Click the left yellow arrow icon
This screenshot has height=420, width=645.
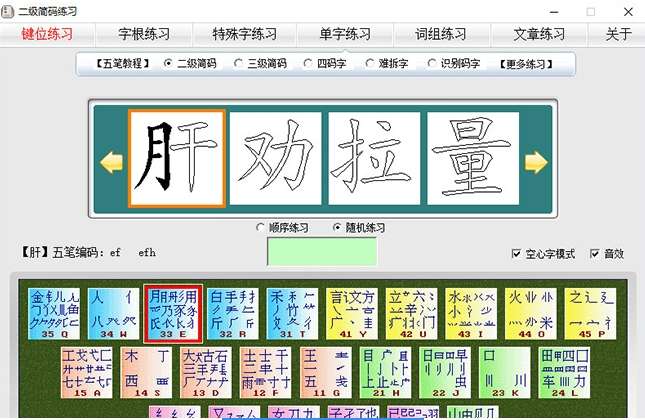(112, 162)
